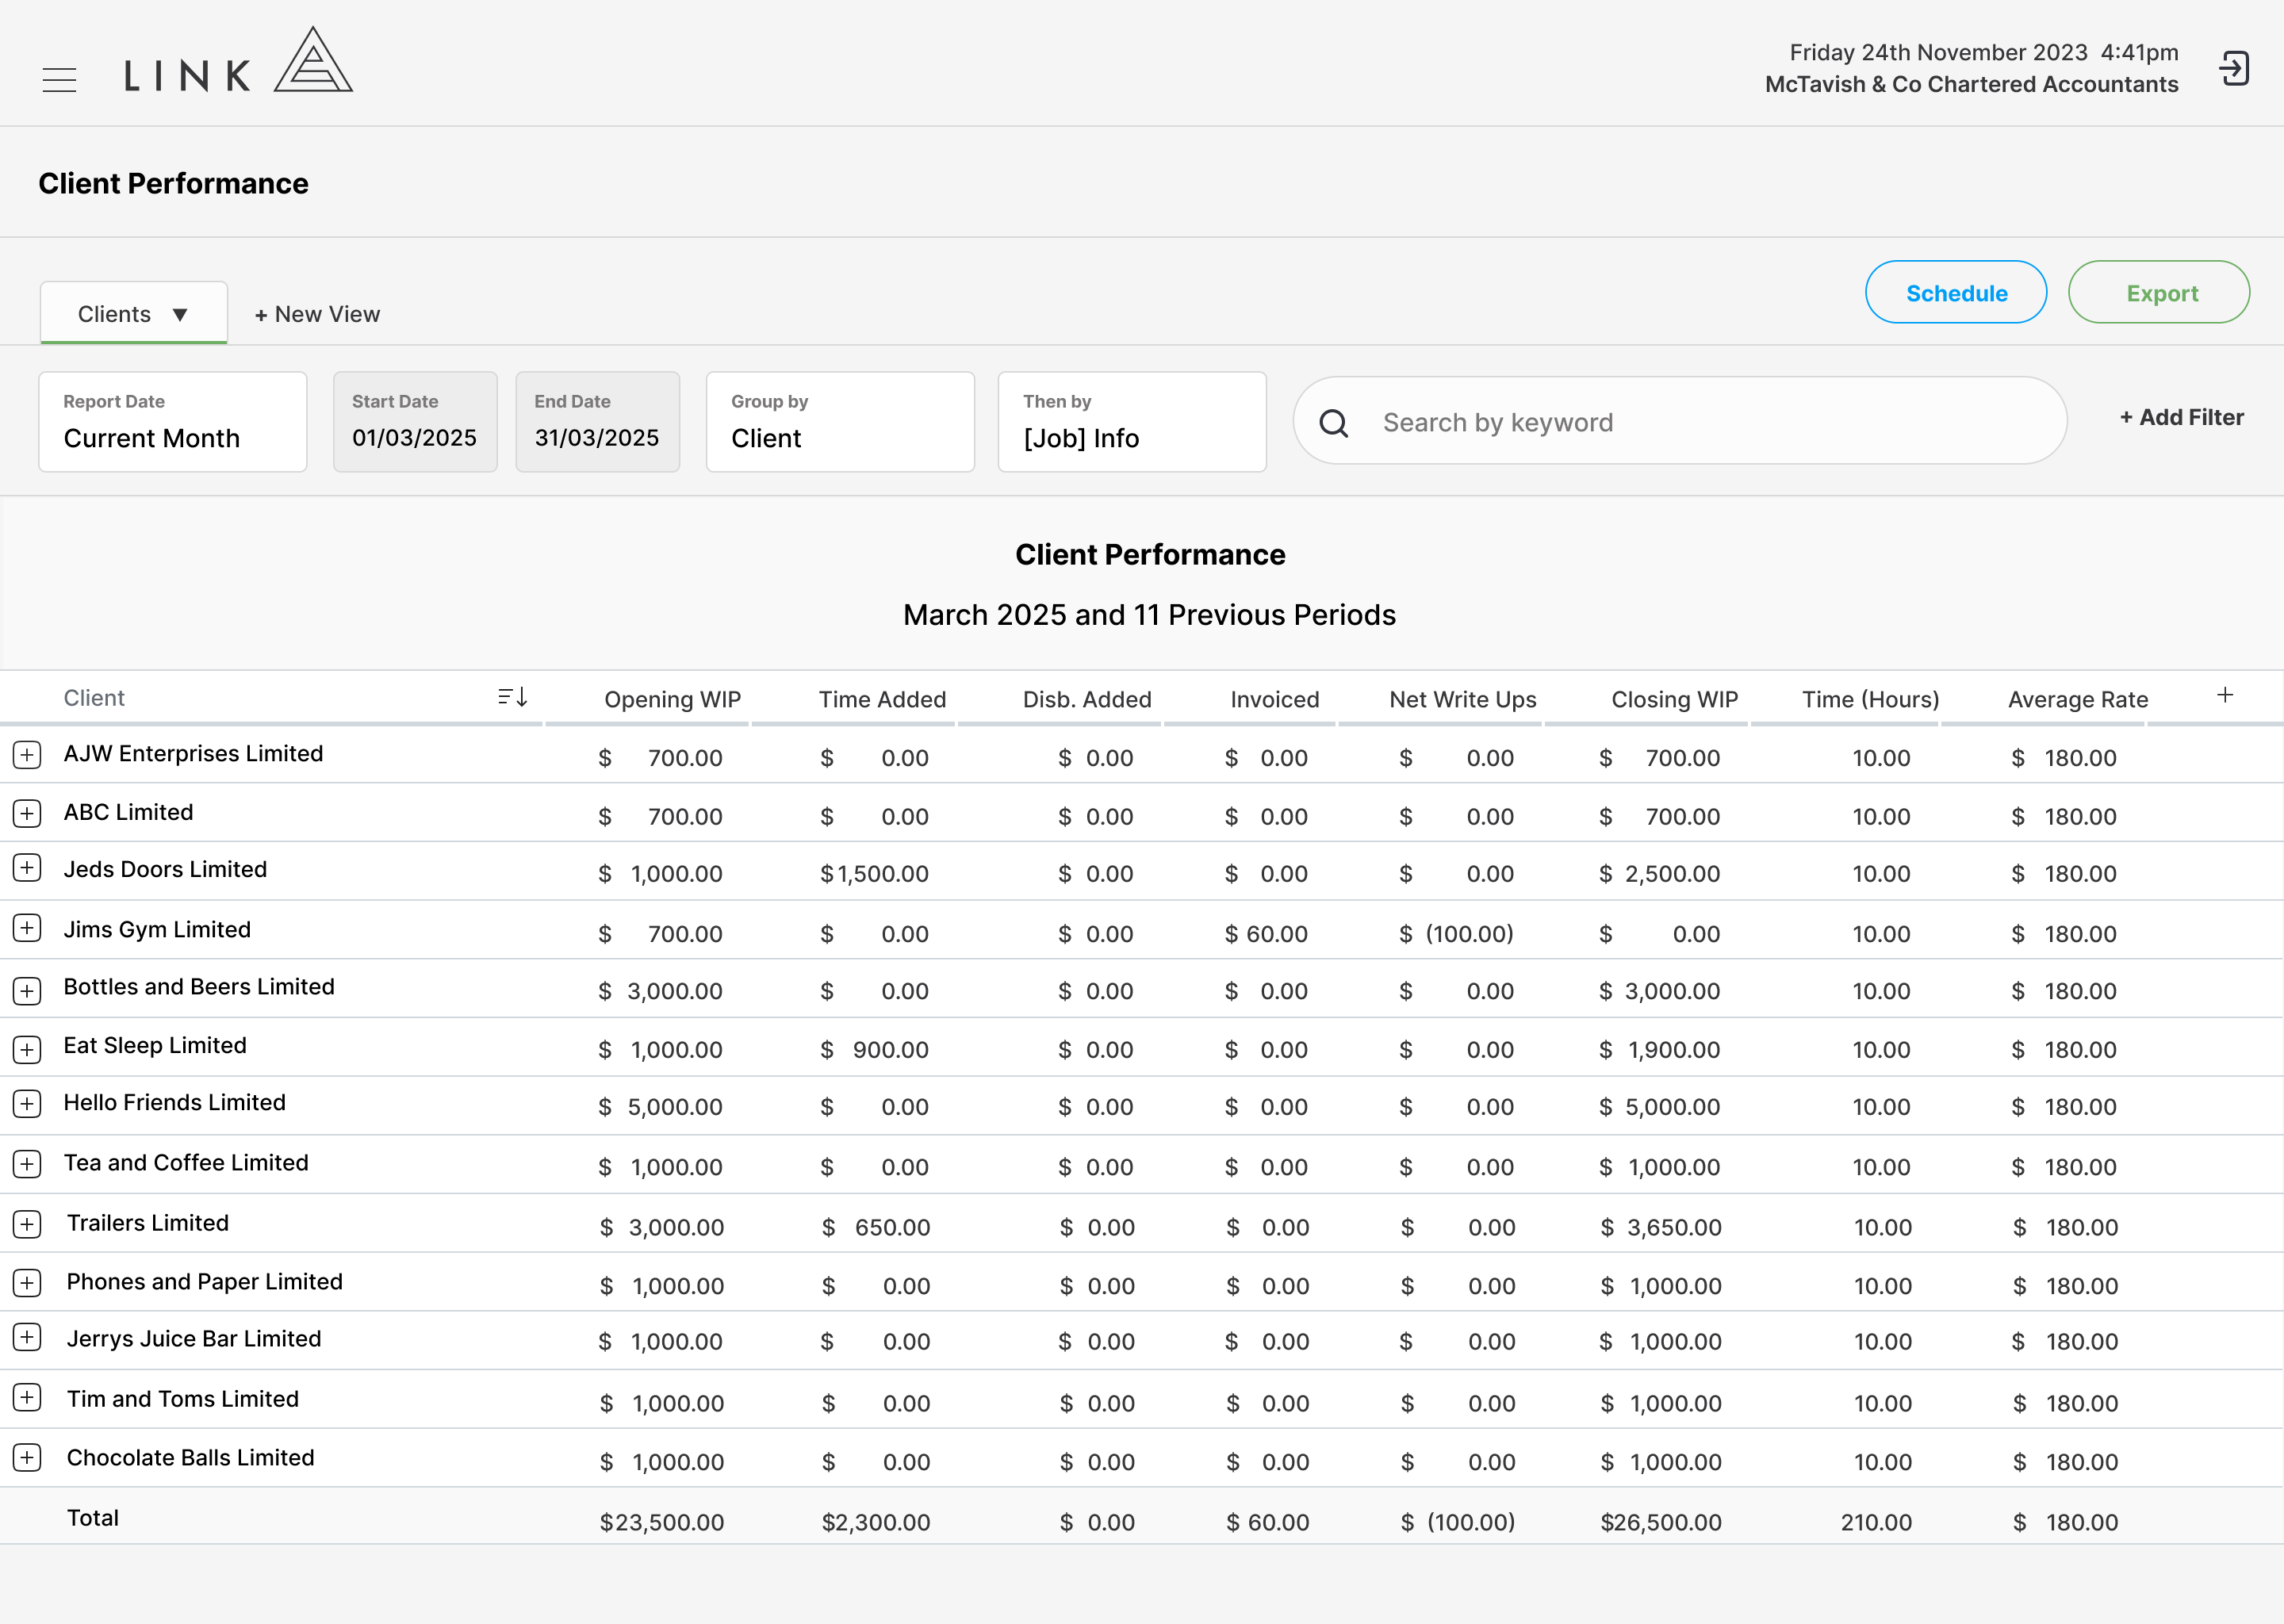Click the Schedule button

pos(1955,293)
